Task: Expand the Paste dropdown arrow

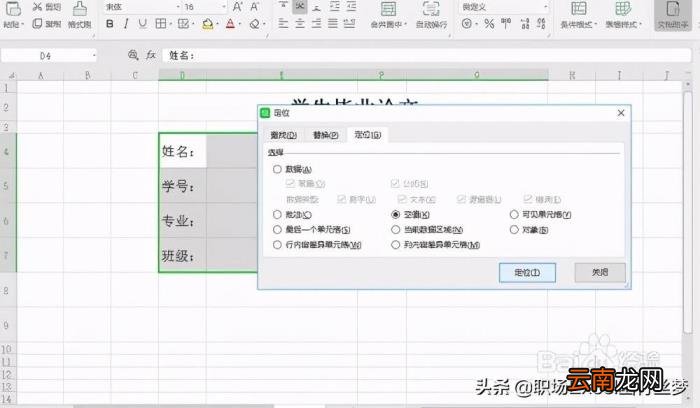Action: pos(23,24)
